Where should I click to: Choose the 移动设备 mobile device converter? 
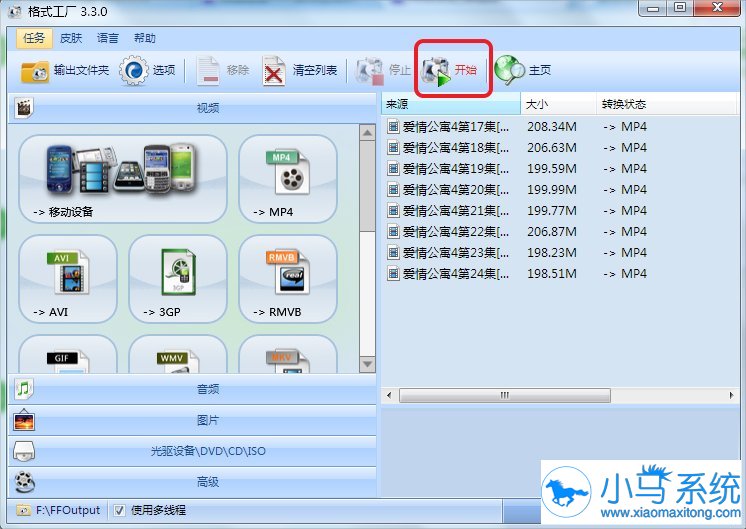[x=123, y=178]
